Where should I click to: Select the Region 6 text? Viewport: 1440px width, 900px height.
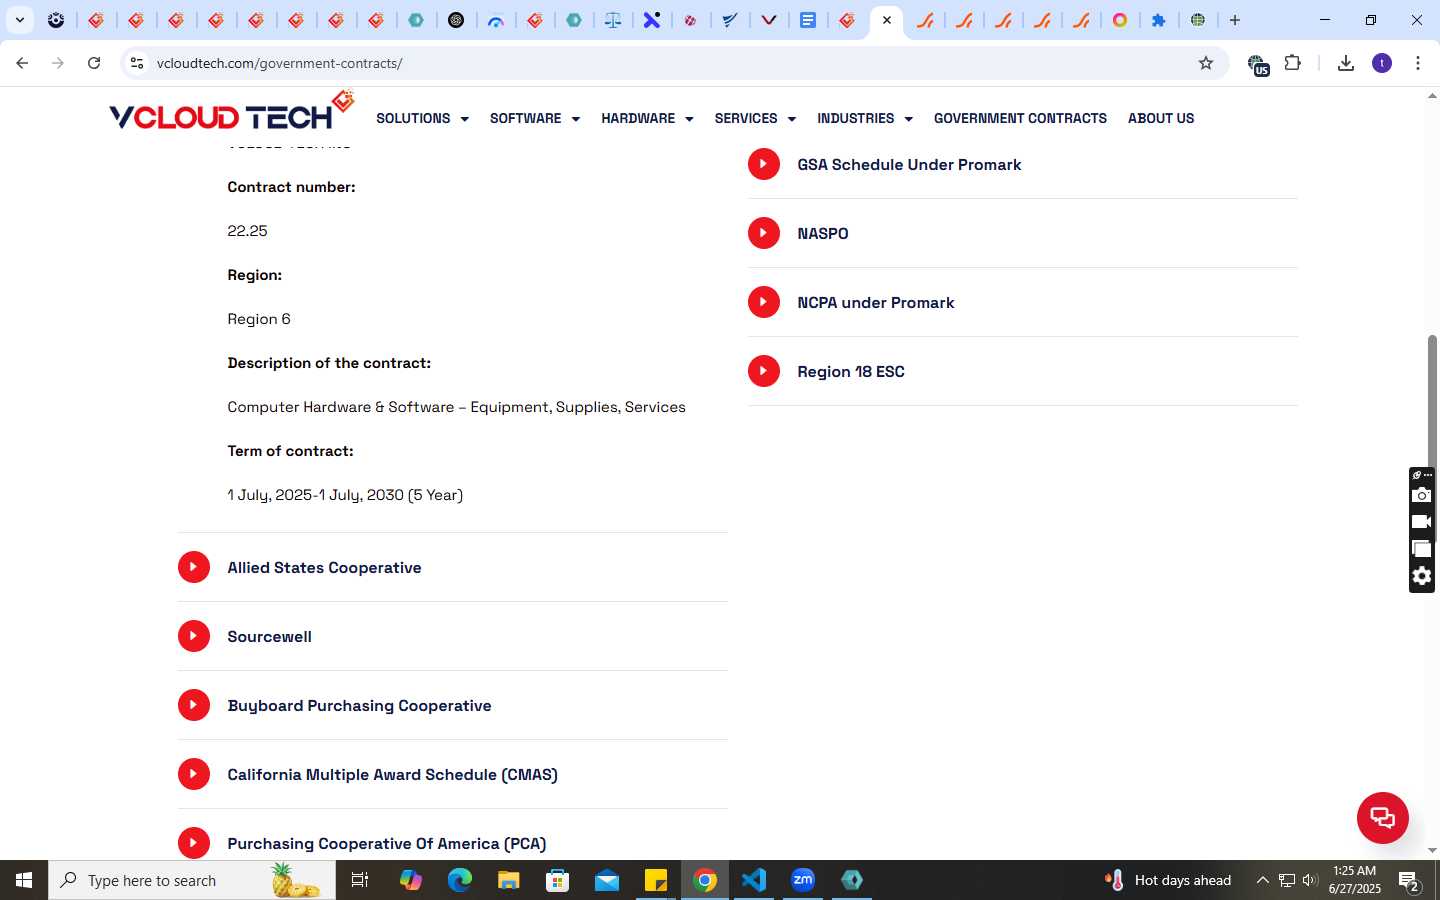tap(259, 319)
